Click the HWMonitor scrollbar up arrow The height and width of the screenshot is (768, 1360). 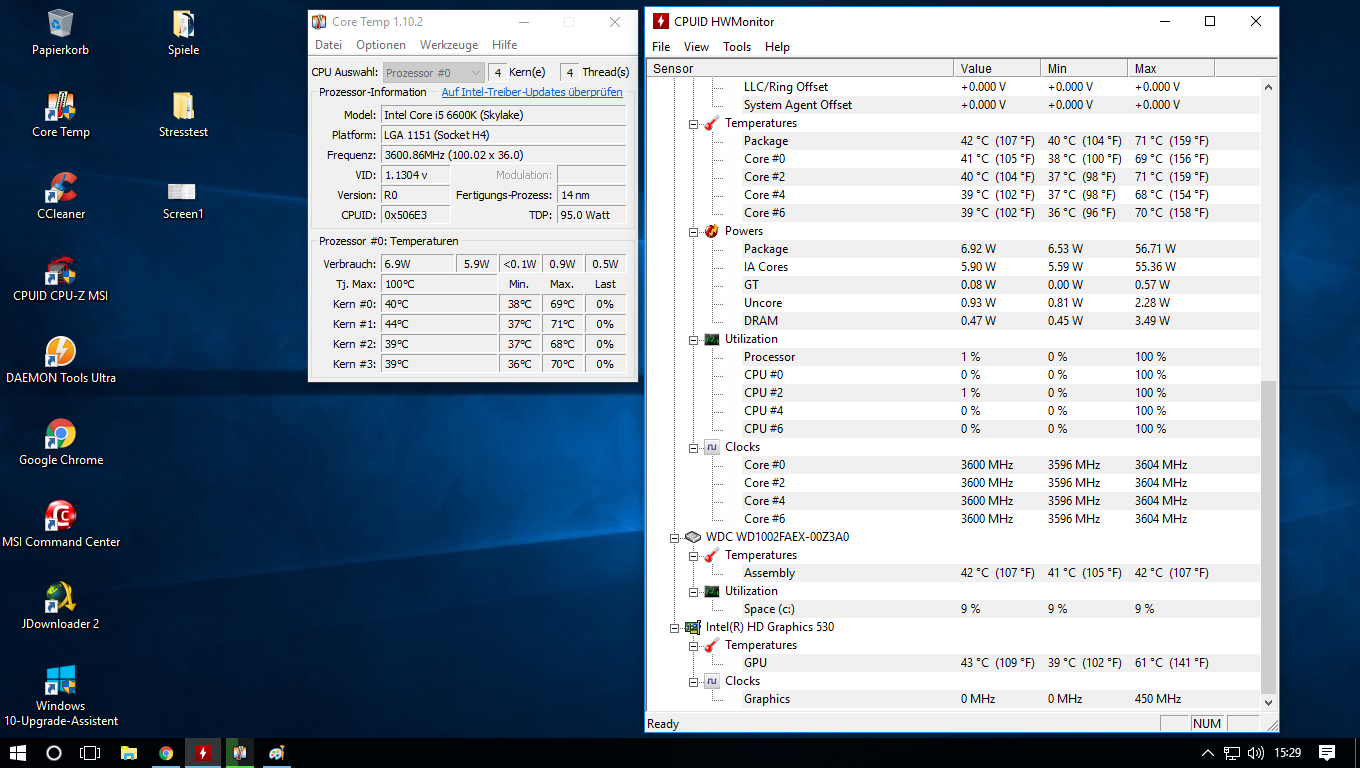tap(1269, 87)
